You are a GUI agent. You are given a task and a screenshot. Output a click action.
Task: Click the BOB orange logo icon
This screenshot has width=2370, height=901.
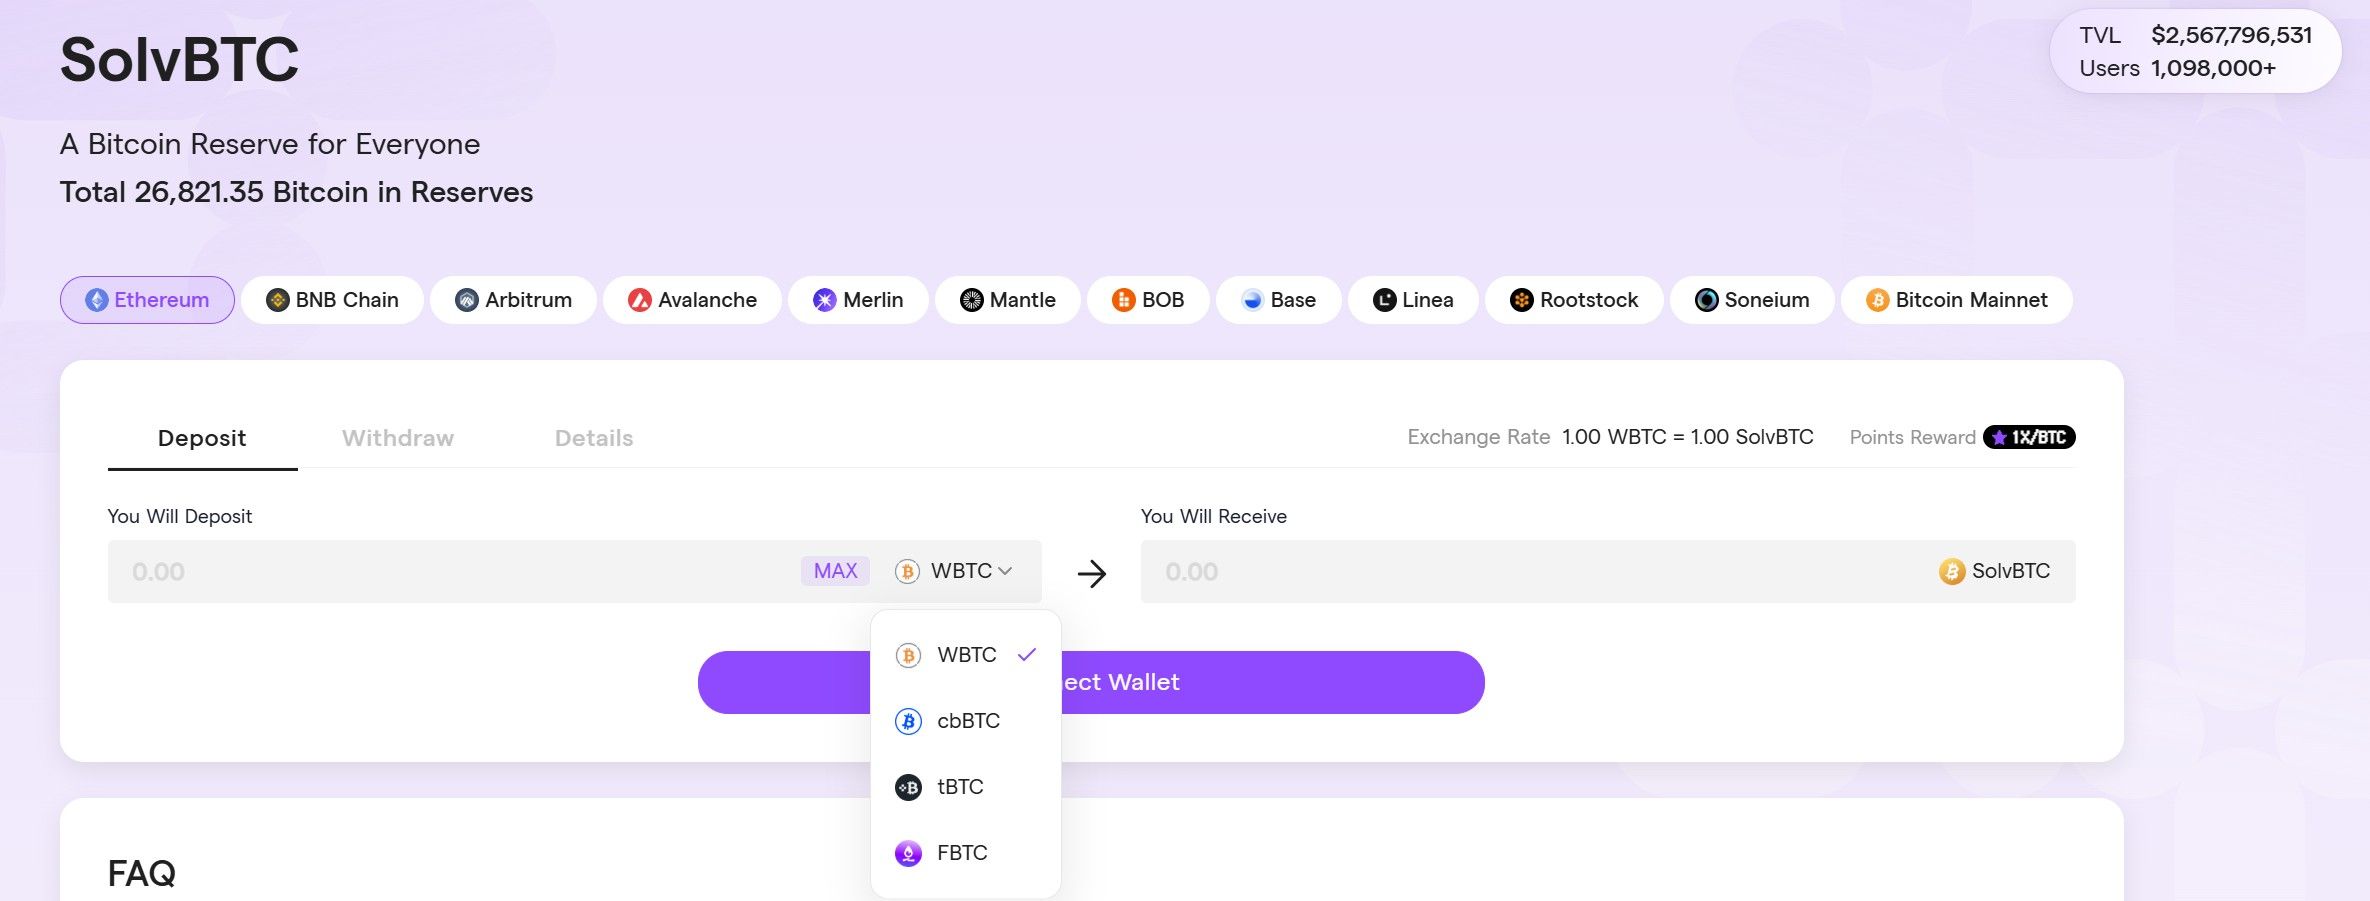click(x=1123, y=300)
